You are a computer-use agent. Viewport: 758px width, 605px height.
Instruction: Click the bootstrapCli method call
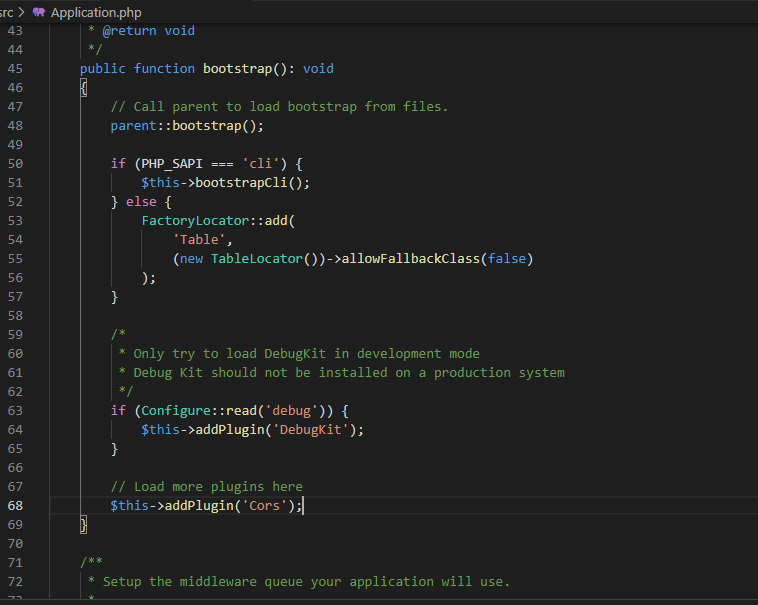(241, 183)
